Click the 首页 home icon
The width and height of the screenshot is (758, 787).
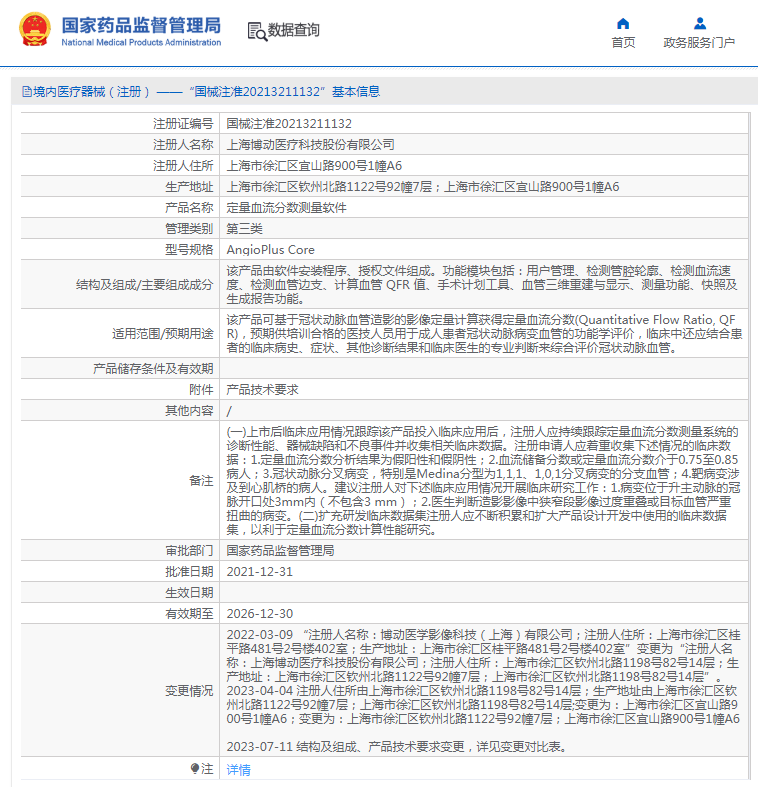pyautogui.click(x=623, y=24)
